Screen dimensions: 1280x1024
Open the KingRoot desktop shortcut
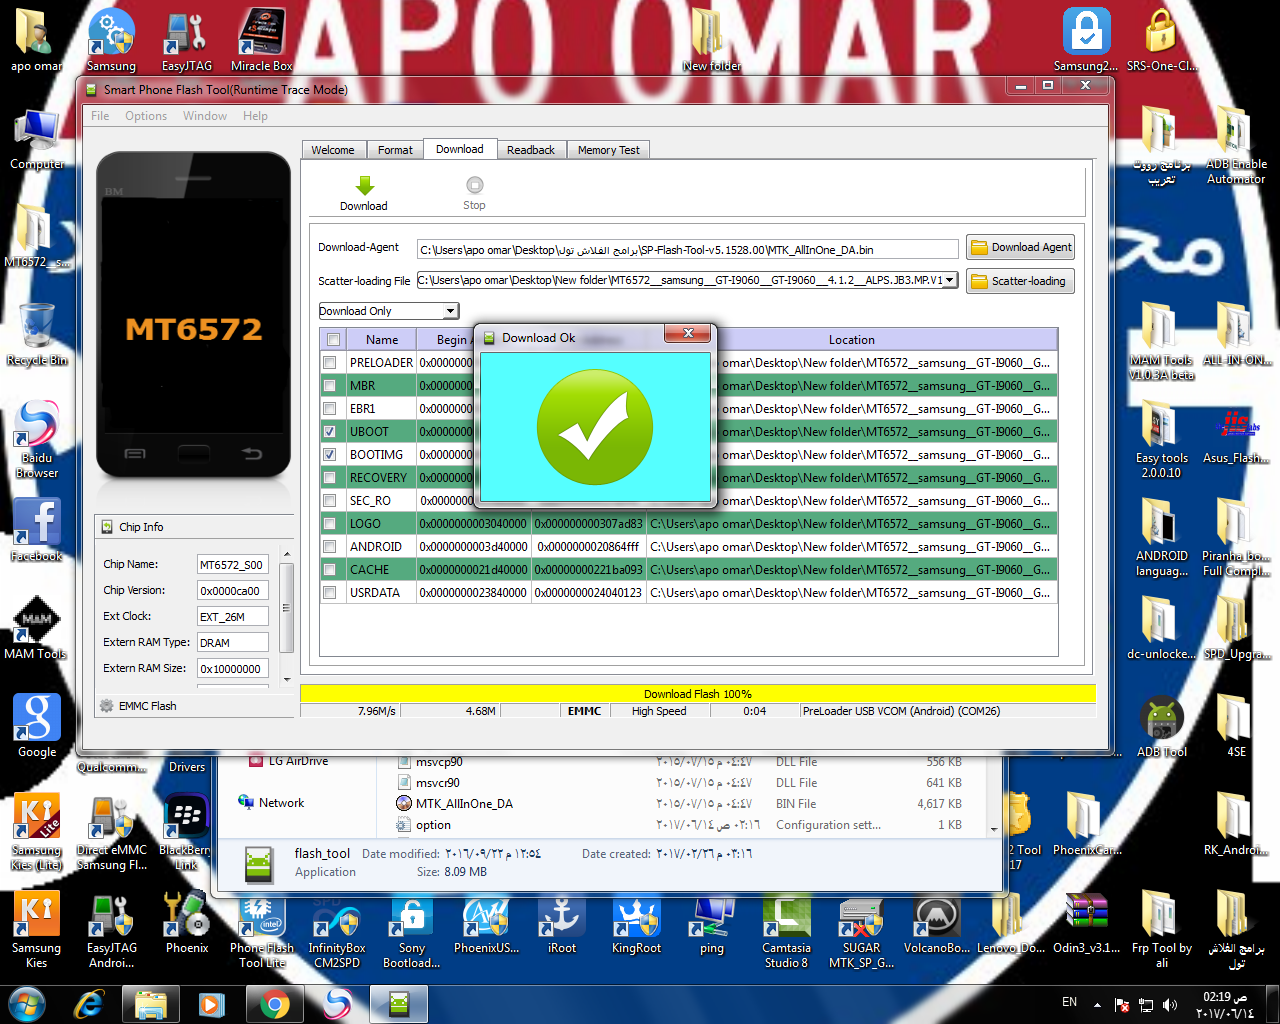637,924
